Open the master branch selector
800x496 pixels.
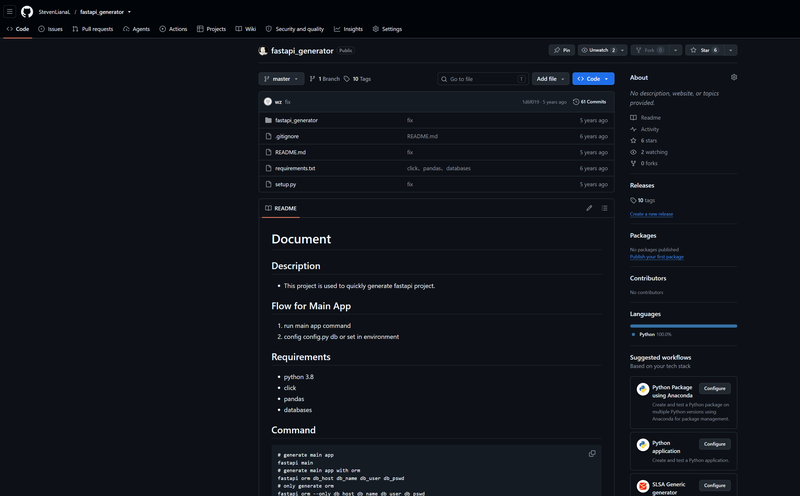281,79
